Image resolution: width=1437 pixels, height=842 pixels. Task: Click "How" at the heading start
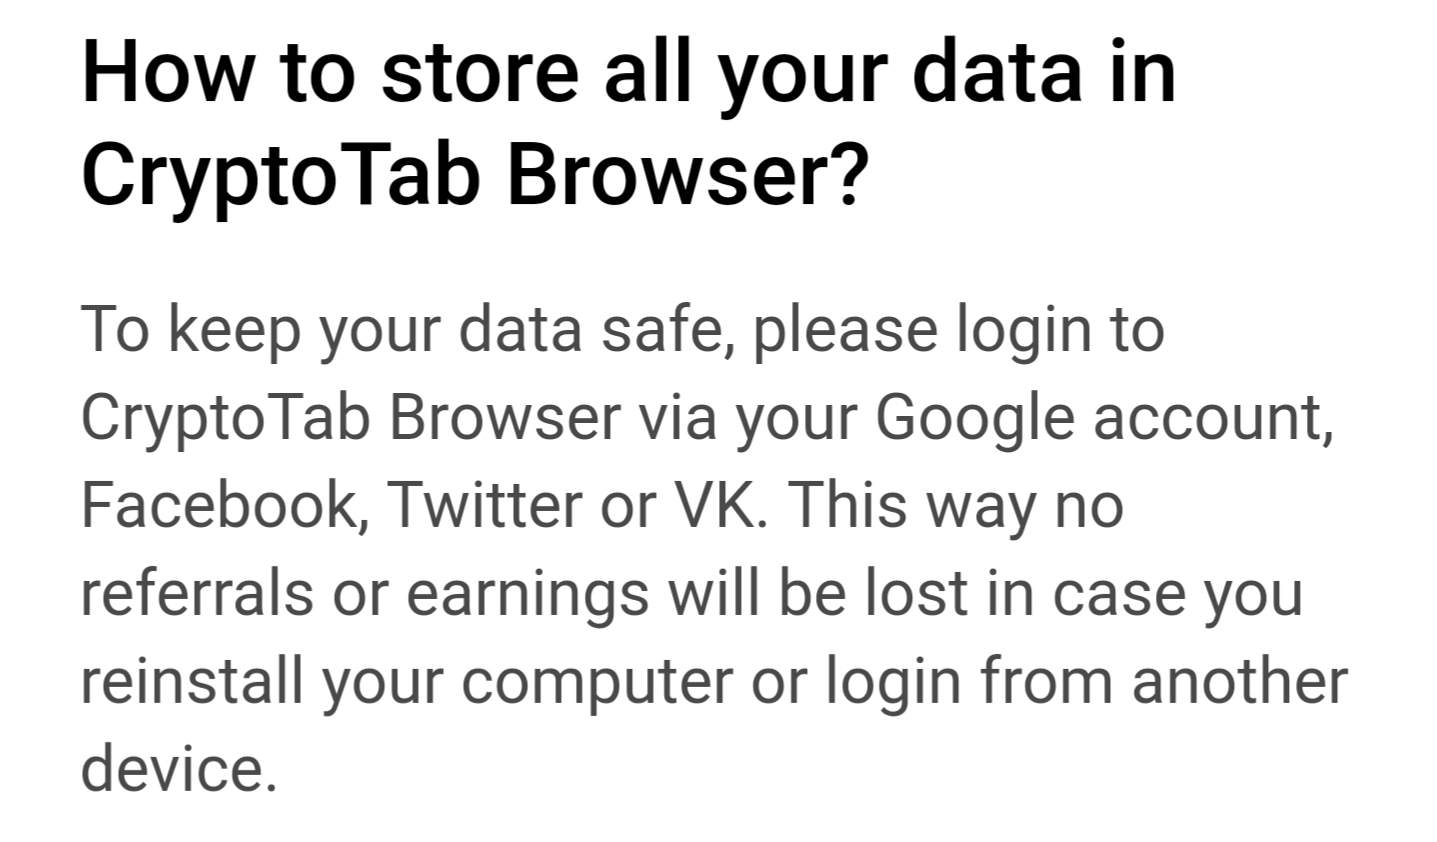click(167, 72)
